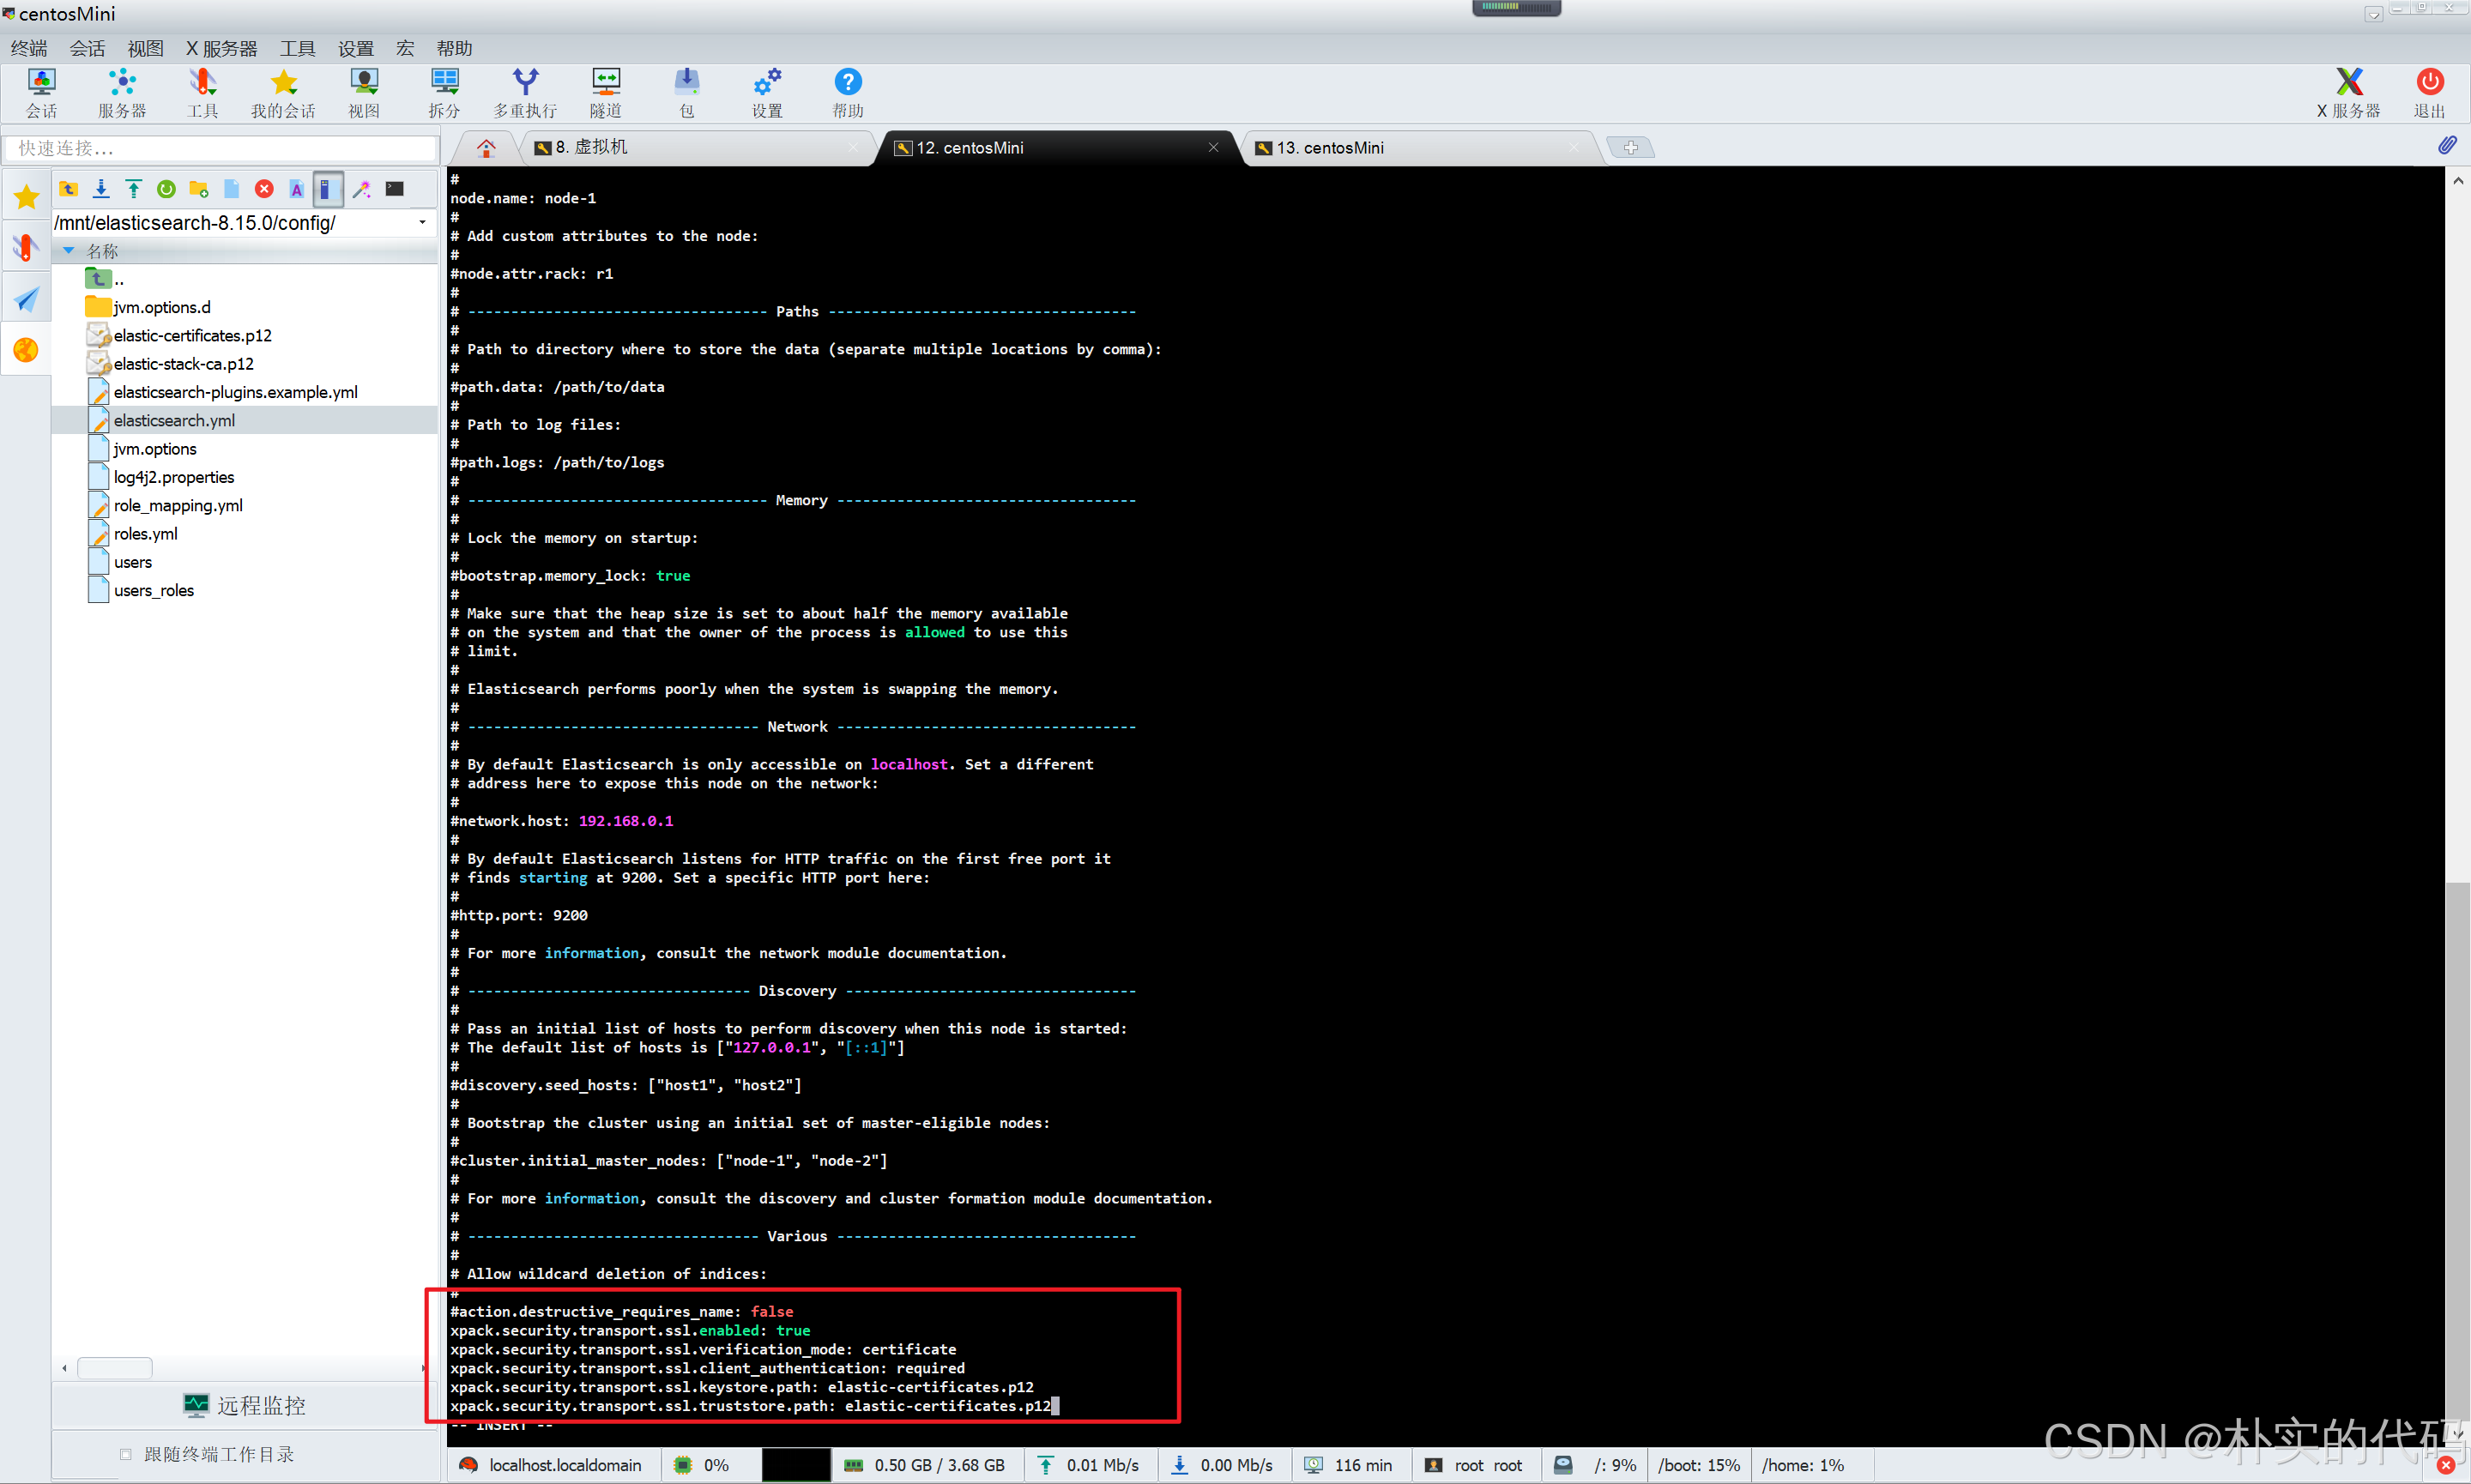This screenshot has width=2471, height=1484.
Task: Click the SFTP download arrow icon
Action: click(x=101, y=189)
